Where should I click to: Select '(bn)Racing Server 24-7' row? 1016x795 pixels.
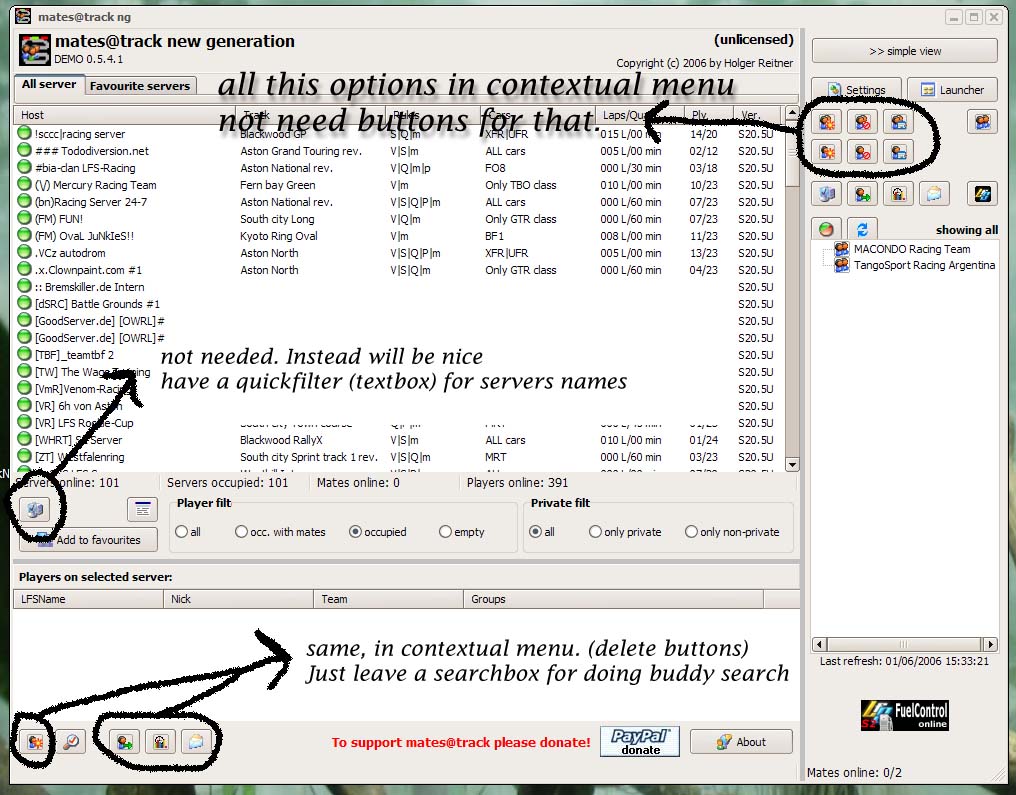point(398,202)
